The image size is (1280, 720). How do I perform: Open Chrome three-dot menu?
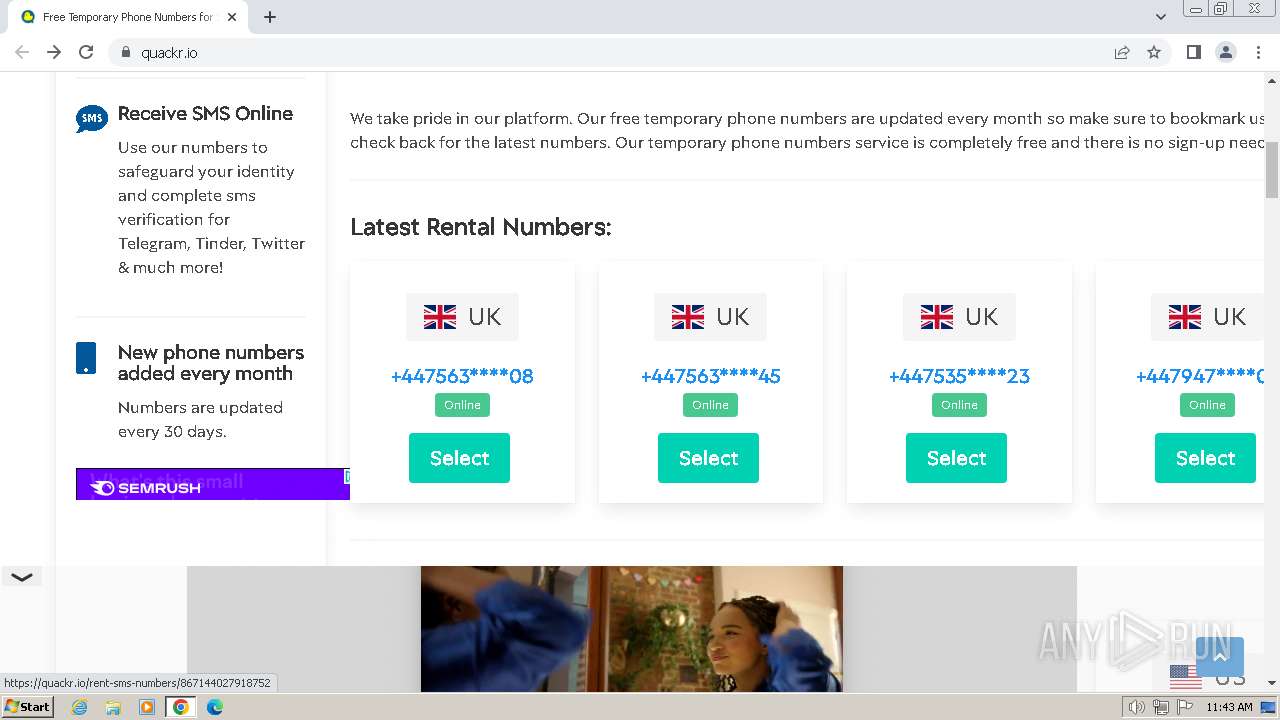coord(1258,52)
